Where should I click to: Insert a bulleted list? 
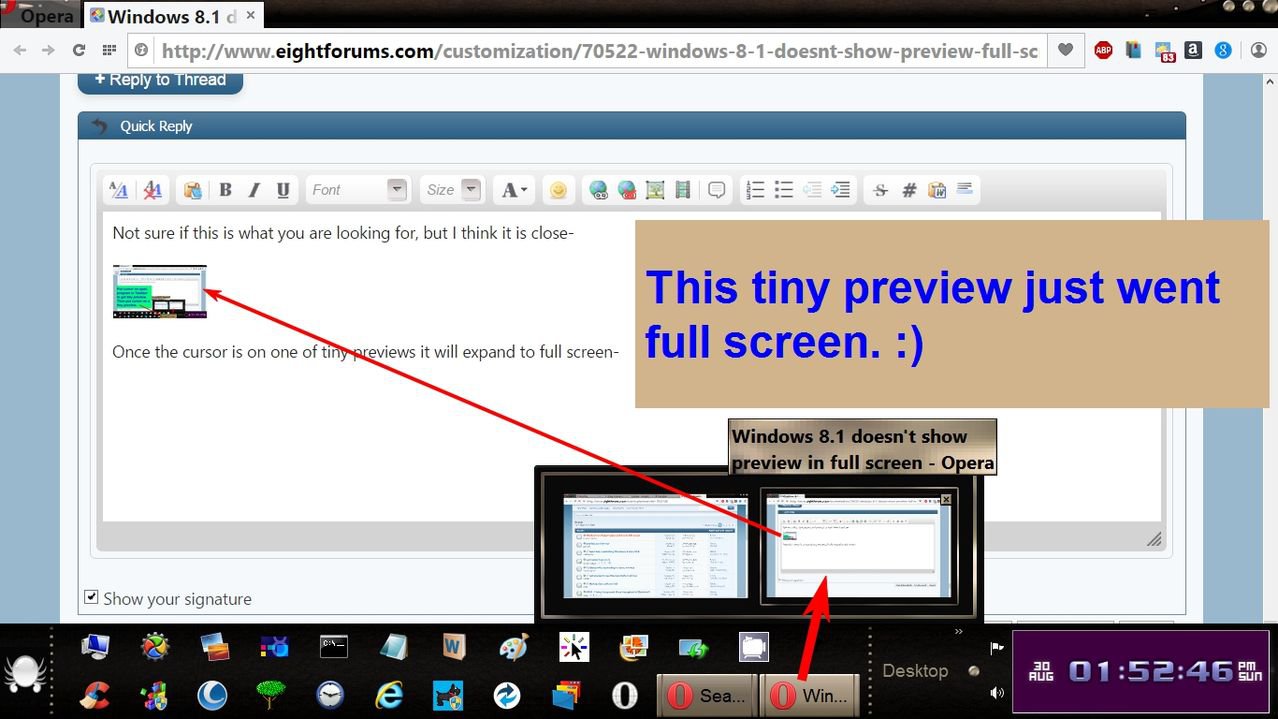(783, 190)
